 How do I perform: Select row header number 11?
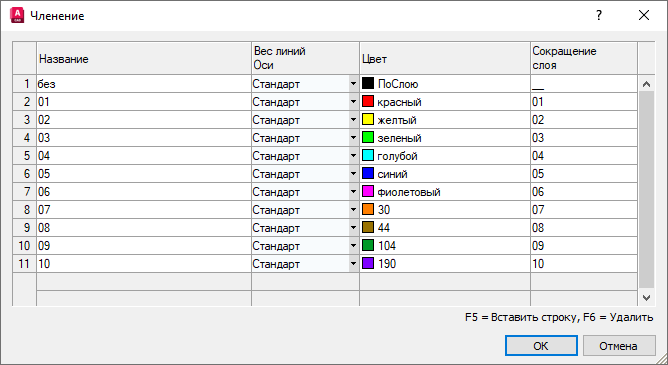point(24,264)
